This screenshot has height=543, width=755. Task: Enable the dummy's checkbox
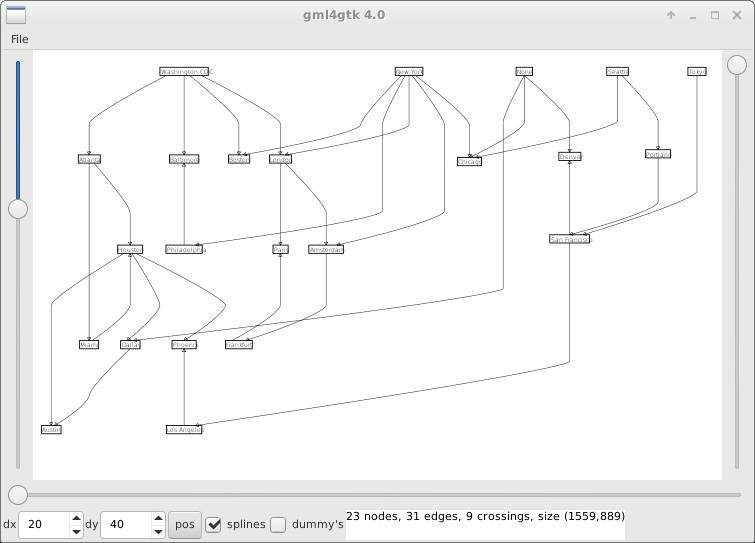click(x=278, y=524)
